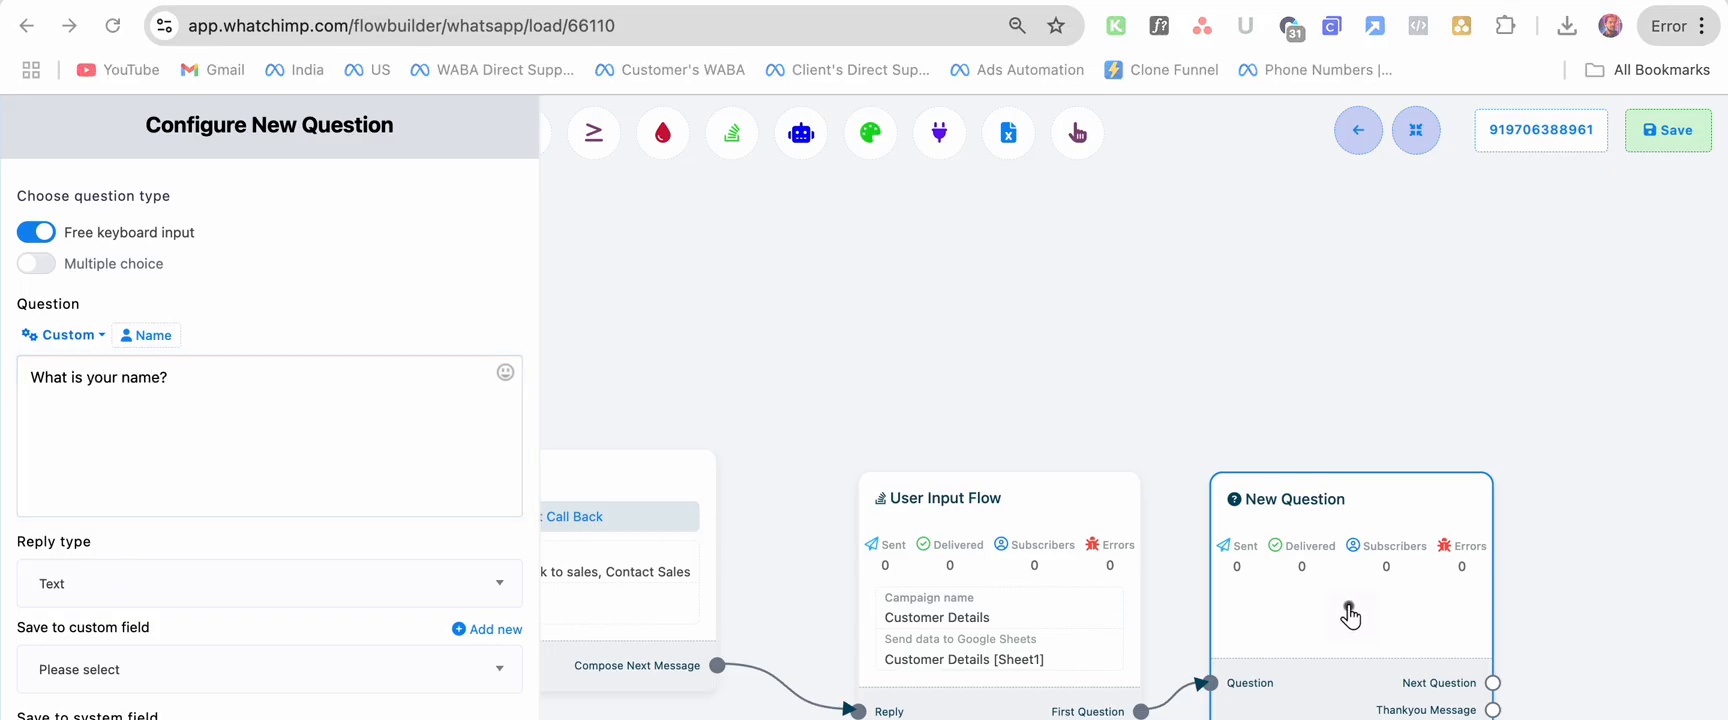Open Save to custom field select

click(270, 669)
